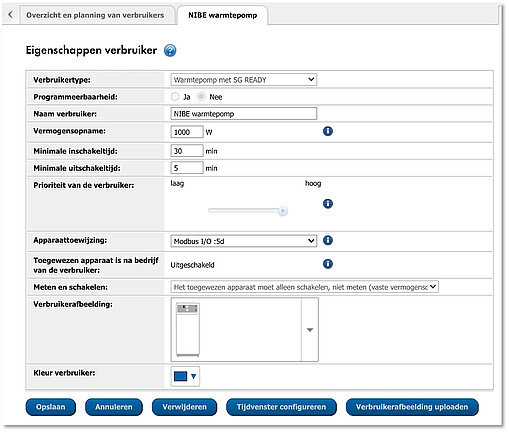Select Nee for Programmeerbaarheid
Viewport: 509px width, 432px height.
201,97
